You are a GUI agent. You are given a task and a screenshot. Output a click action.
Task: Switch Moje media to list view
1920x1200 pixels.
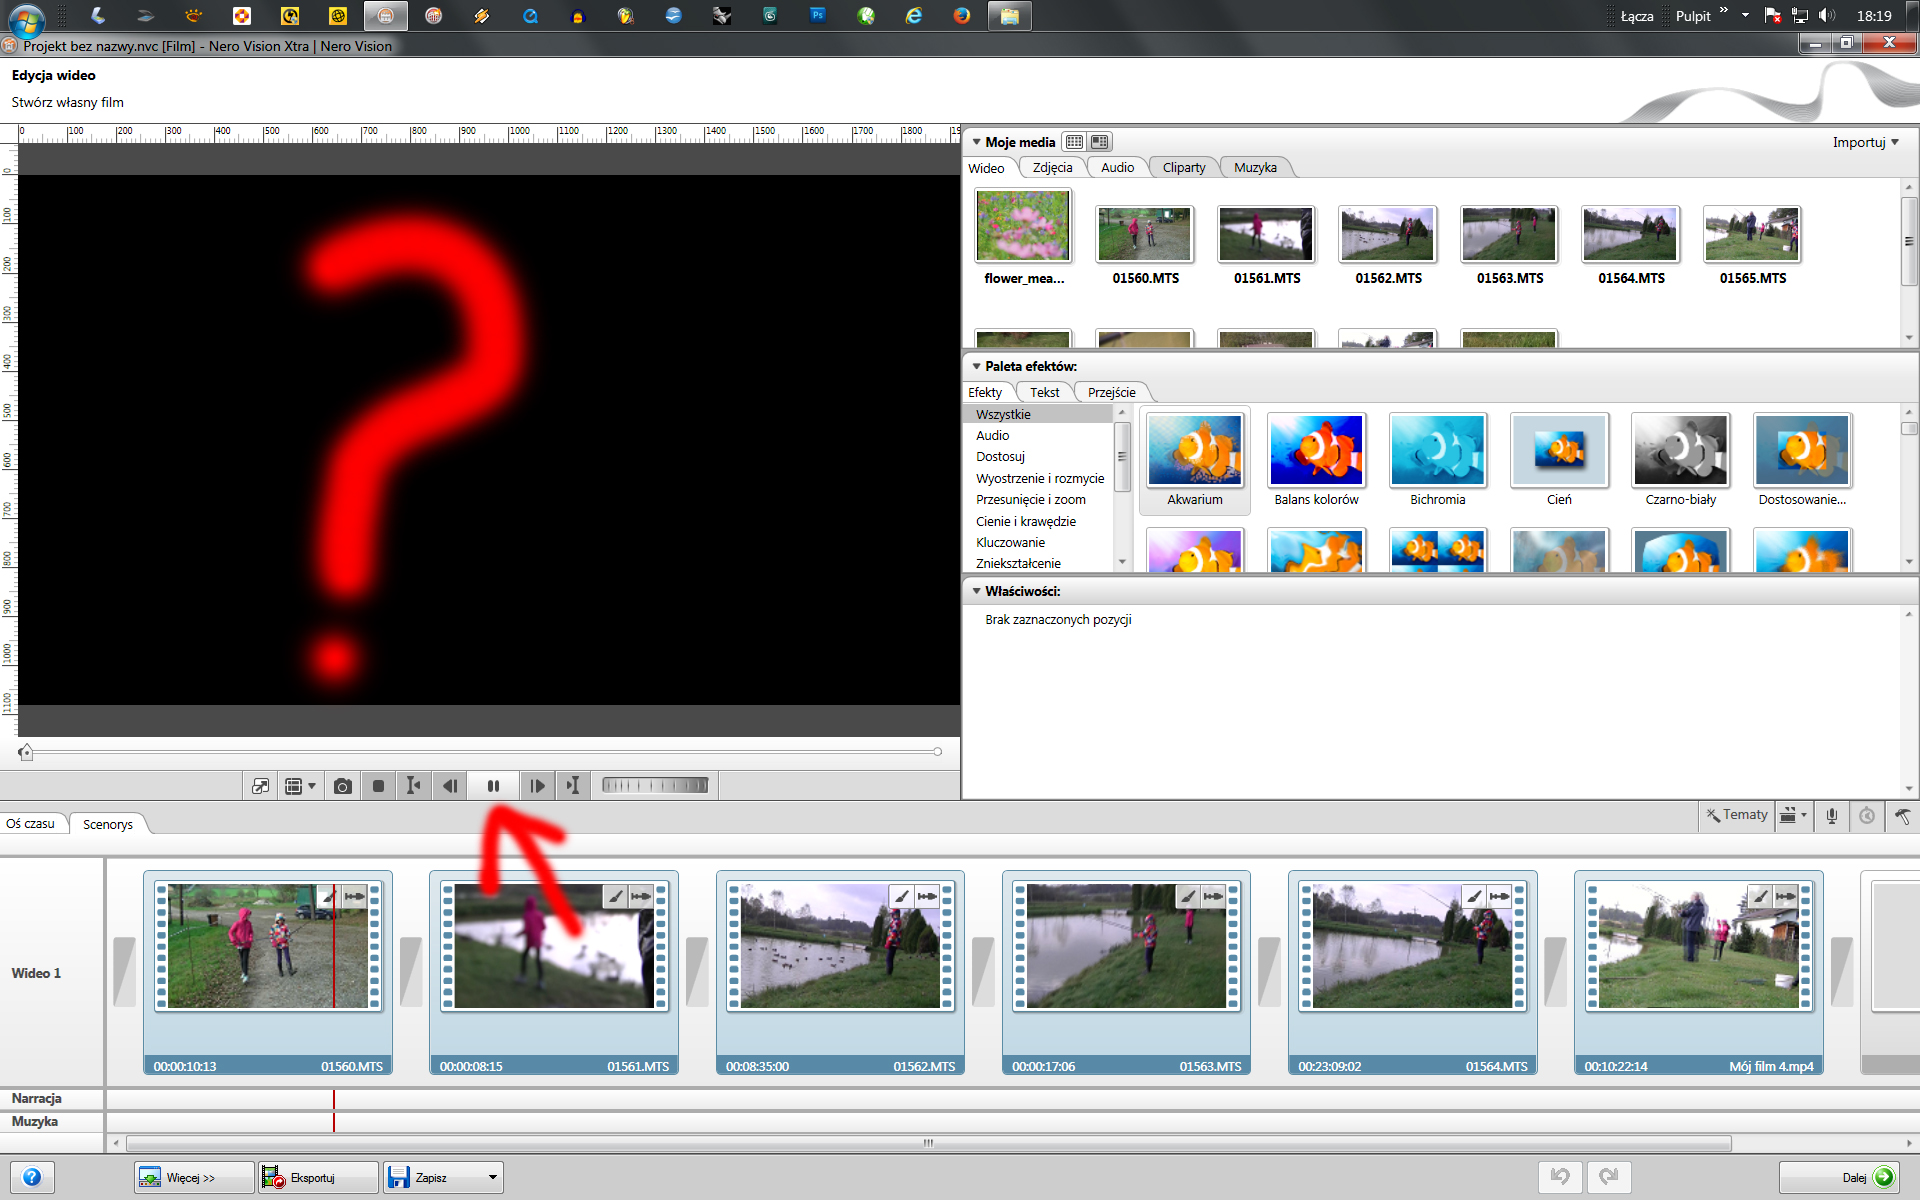coord(1074,142)
